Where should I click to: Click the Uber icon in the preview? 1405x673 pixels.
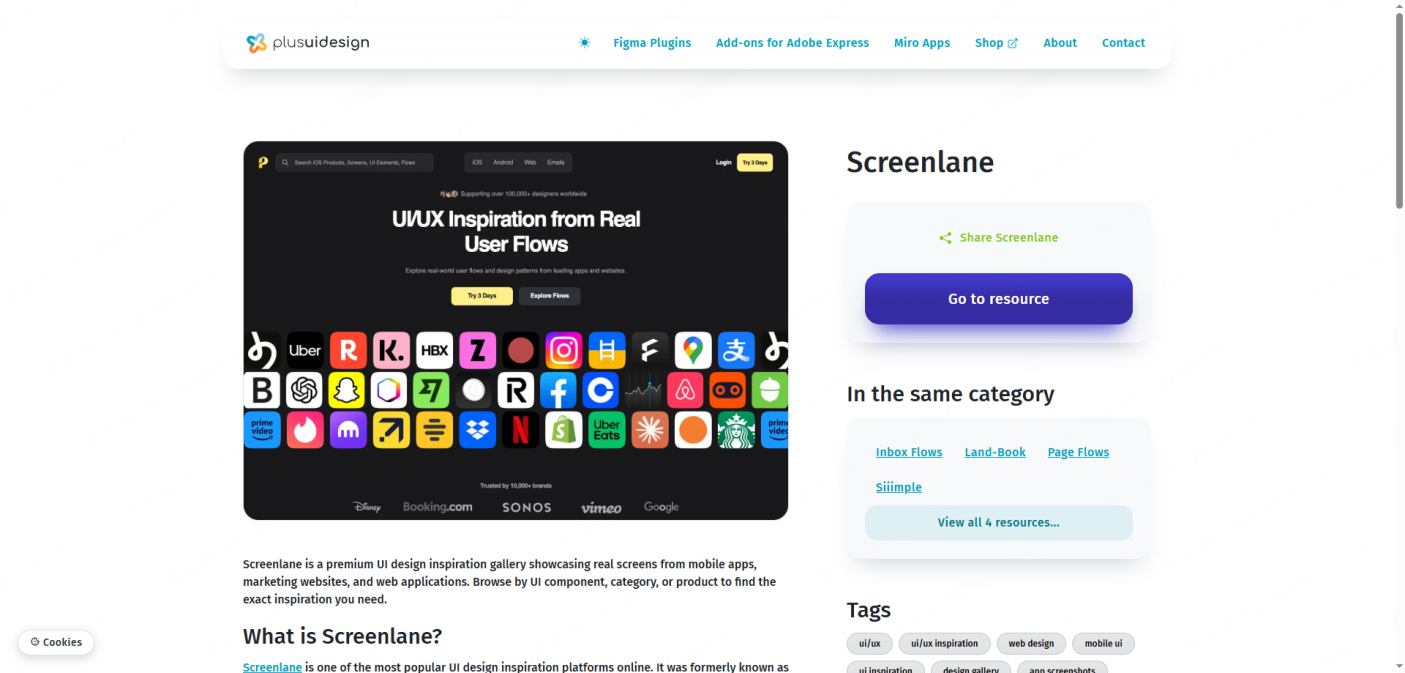tap(305, 350)
